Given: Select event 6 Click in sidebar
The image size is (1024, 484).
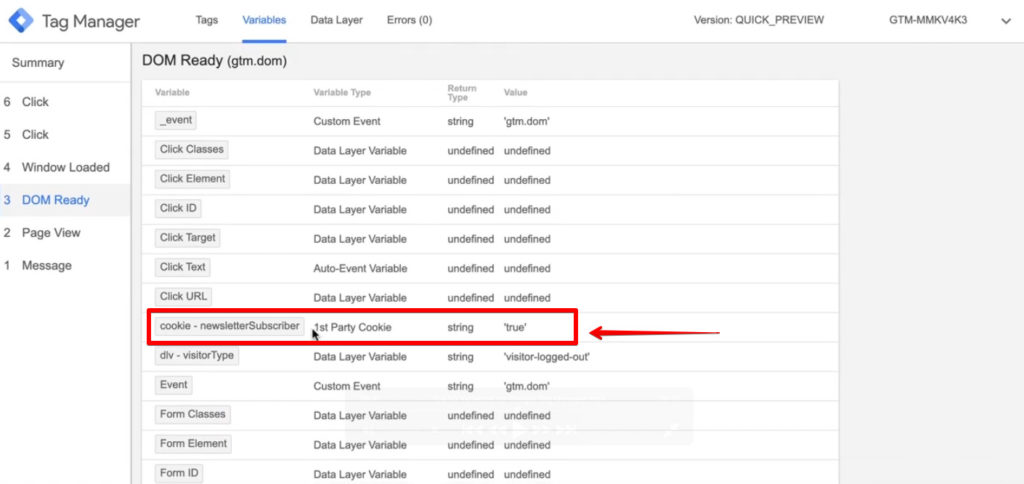Looking at the screenshot, I should click(65, 102).
